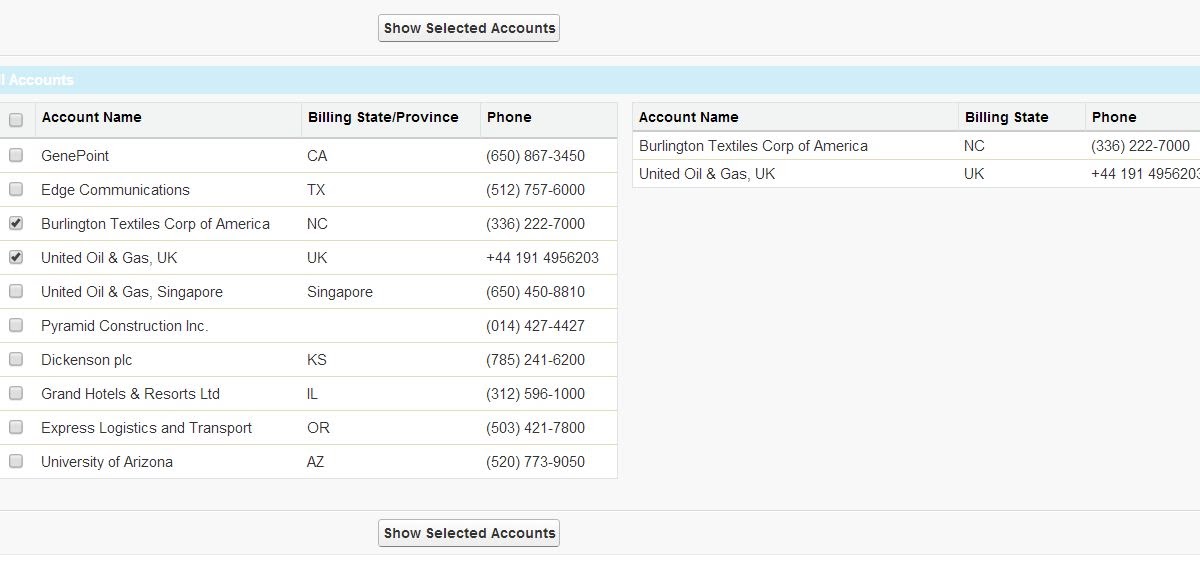Uncheck the United Oil & Gas, UK checkbox
Viewport: 1200px width, 575px height.
(x=16, y=257)
